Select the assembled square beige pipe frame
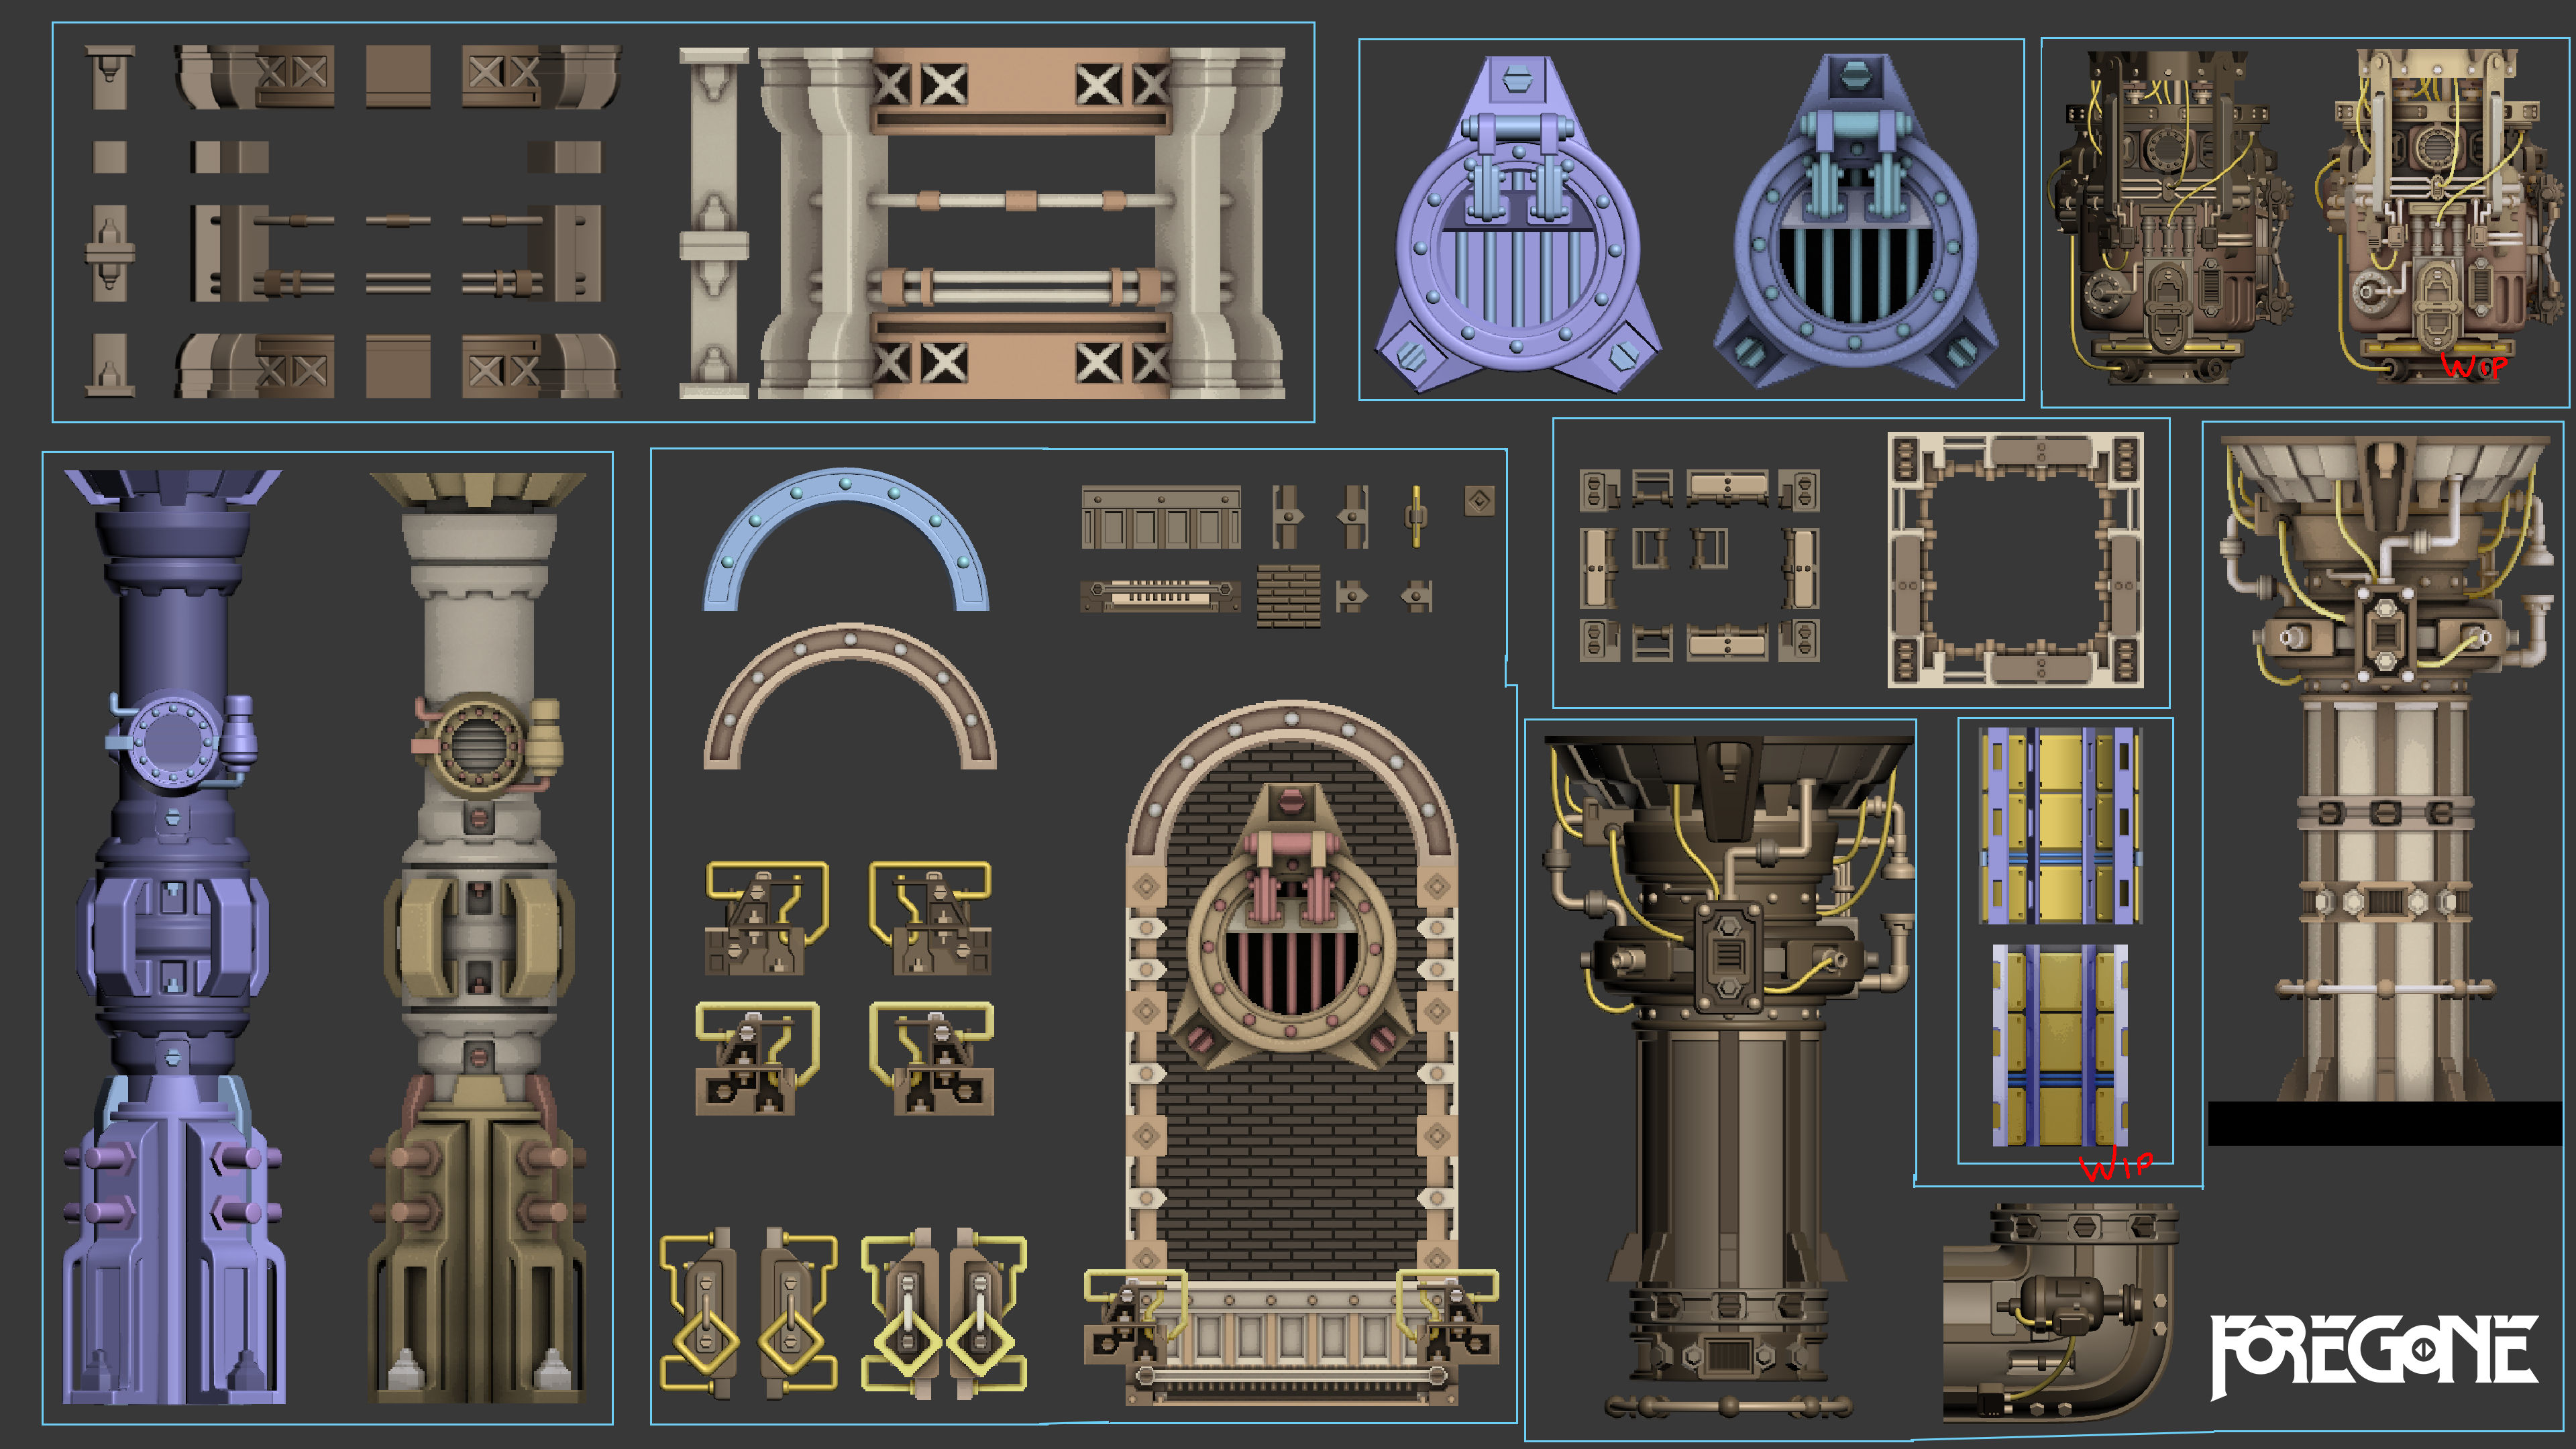The image size is (2576, 1449). coord(2015,560)
